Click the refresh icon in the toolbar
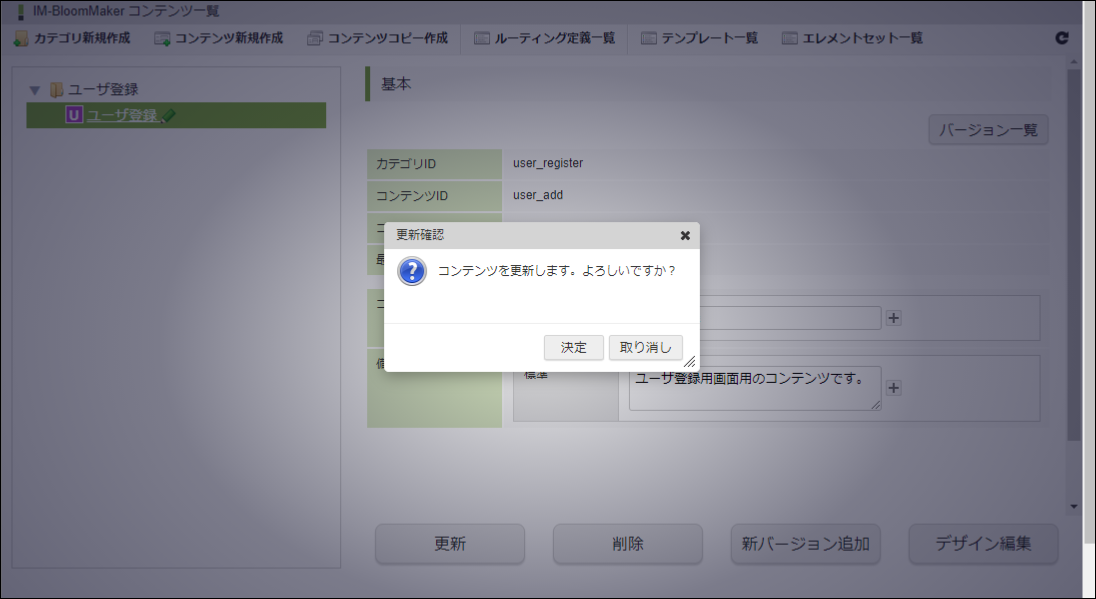 tap(1062, 38)
